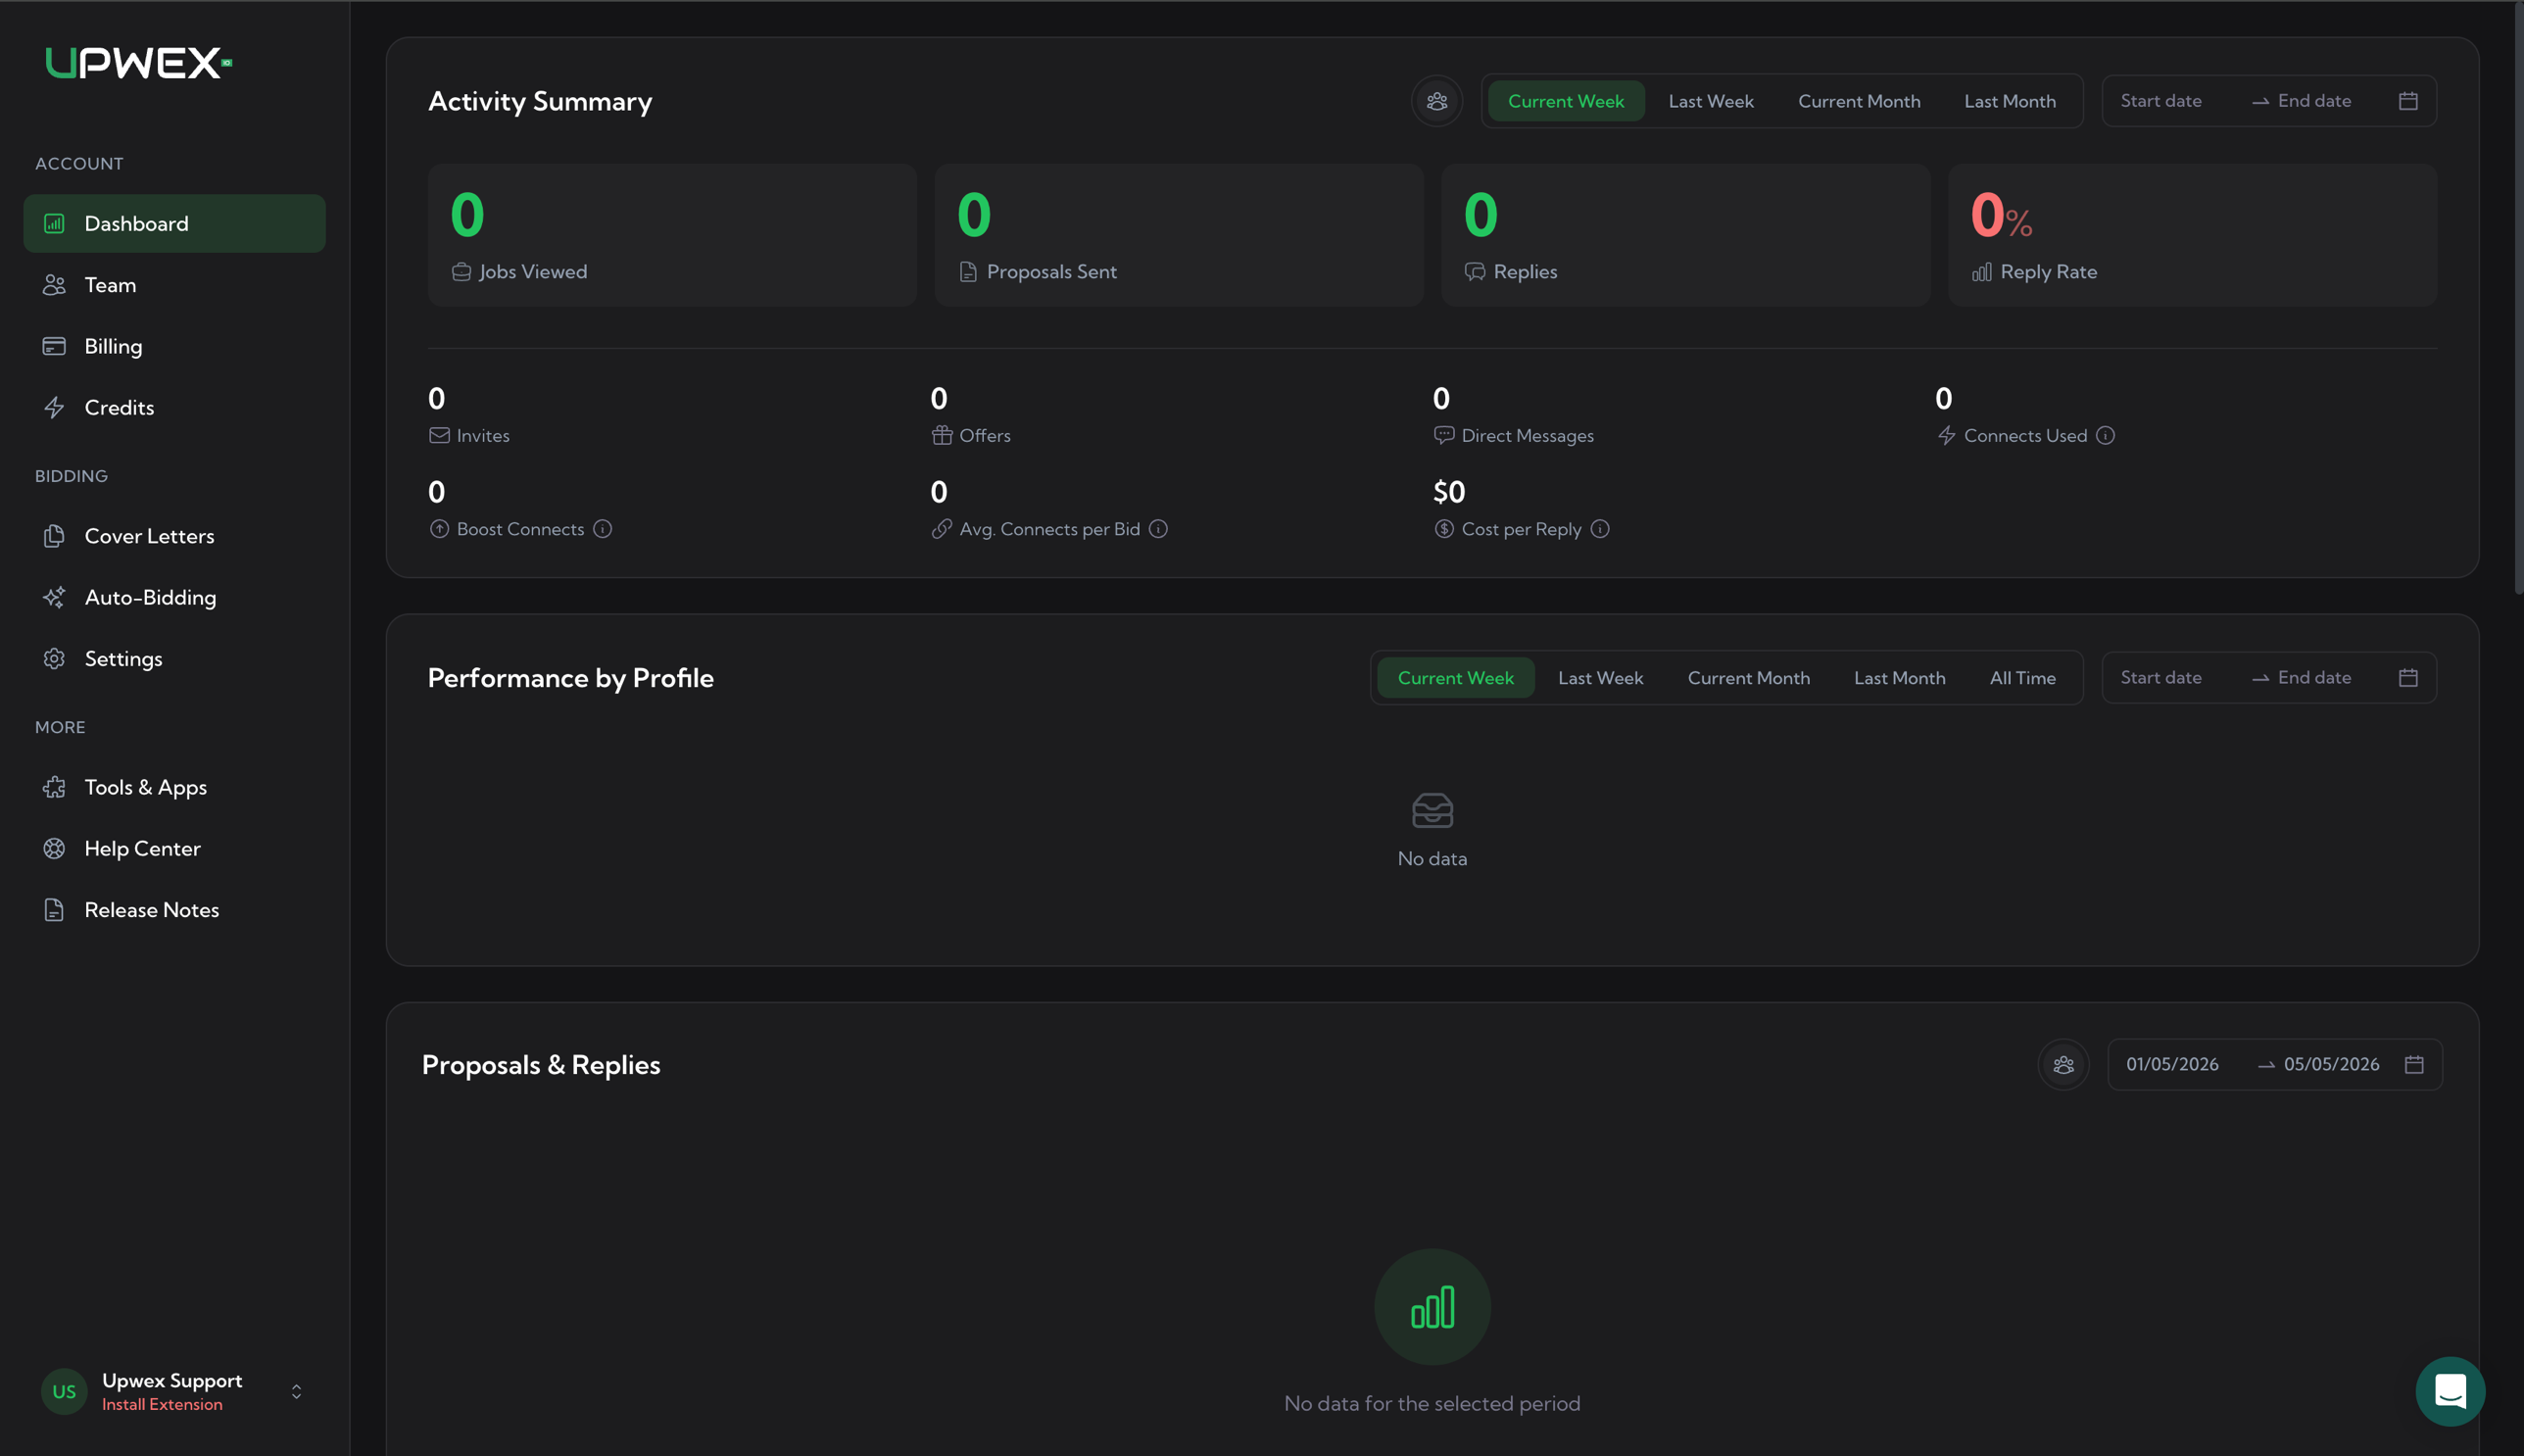Select All Time in Performance by Profile
Image resolution: width=2524 pixels, height=1456 pixels.
coord(2022,678)
